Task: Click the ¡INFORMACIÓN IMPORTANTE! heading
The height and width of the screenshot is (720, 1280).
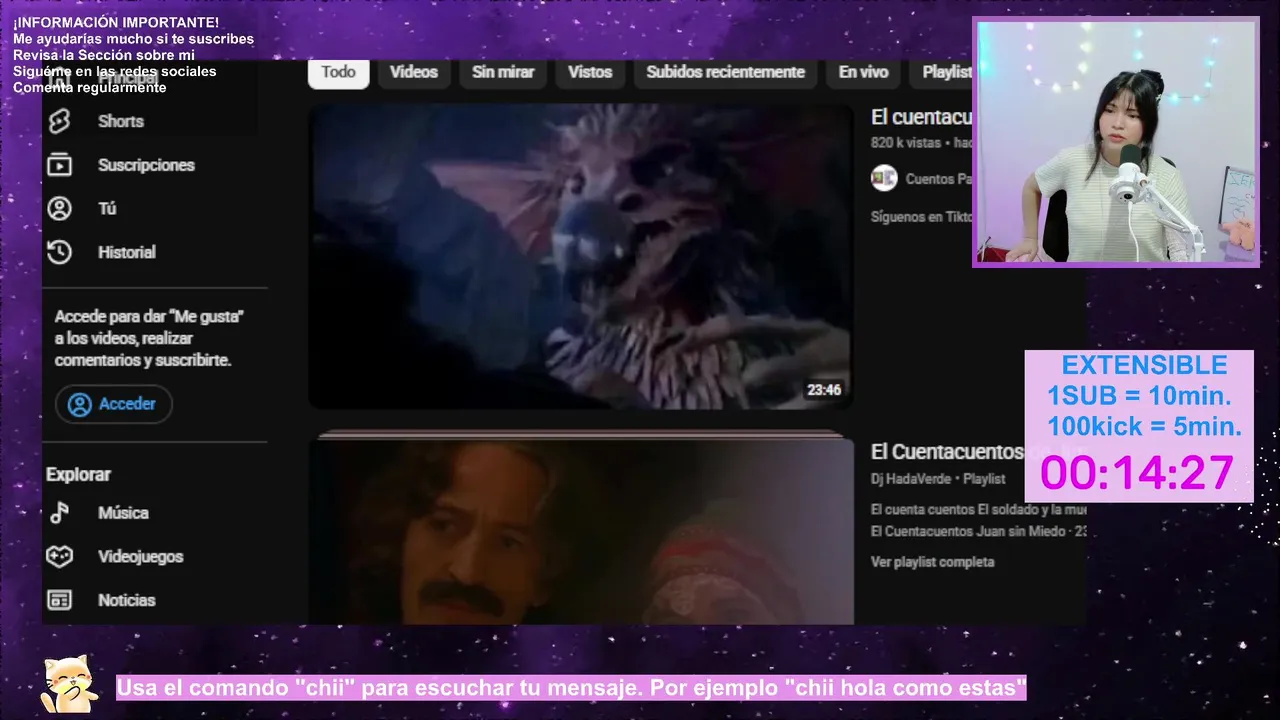Action: coord(116,22)
